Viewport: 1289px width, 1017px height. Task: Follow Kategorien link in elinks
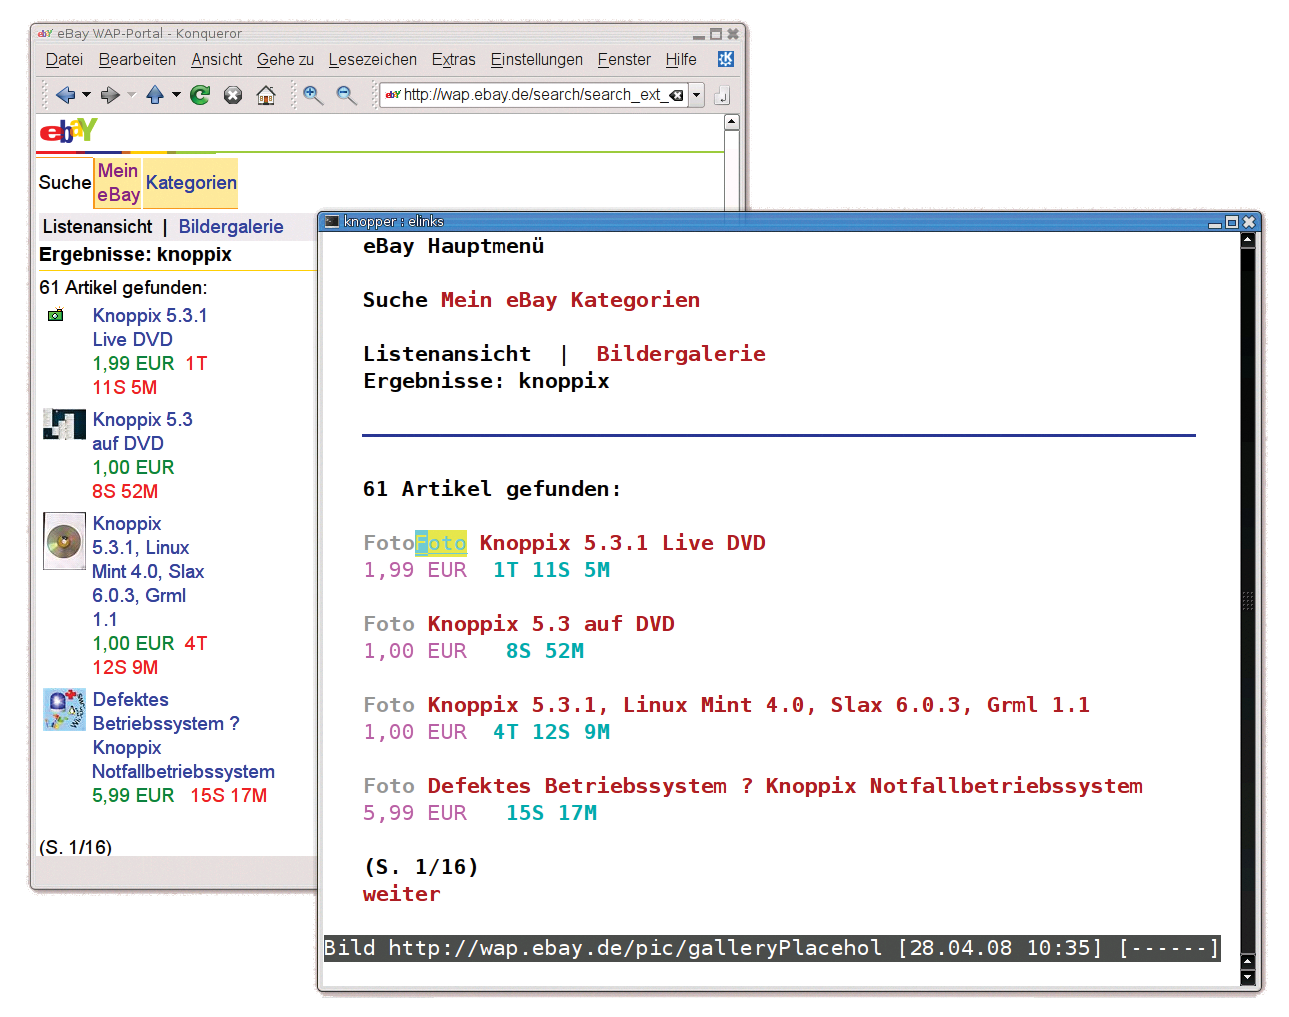click(635, 300)
